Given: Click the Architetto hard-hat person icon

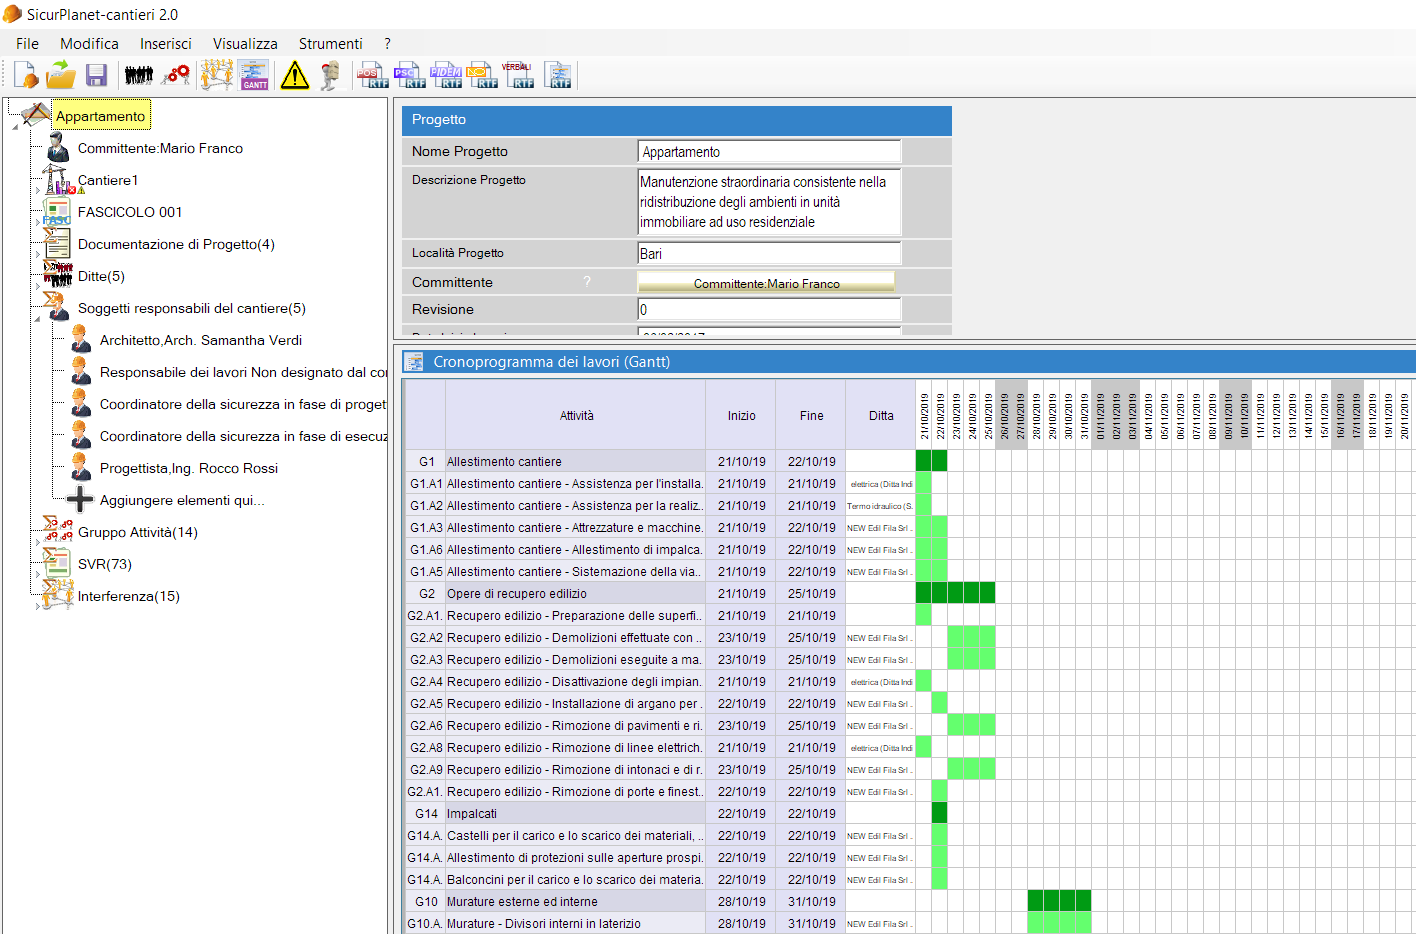Looking at the screenshot, I should click(81, 340).
